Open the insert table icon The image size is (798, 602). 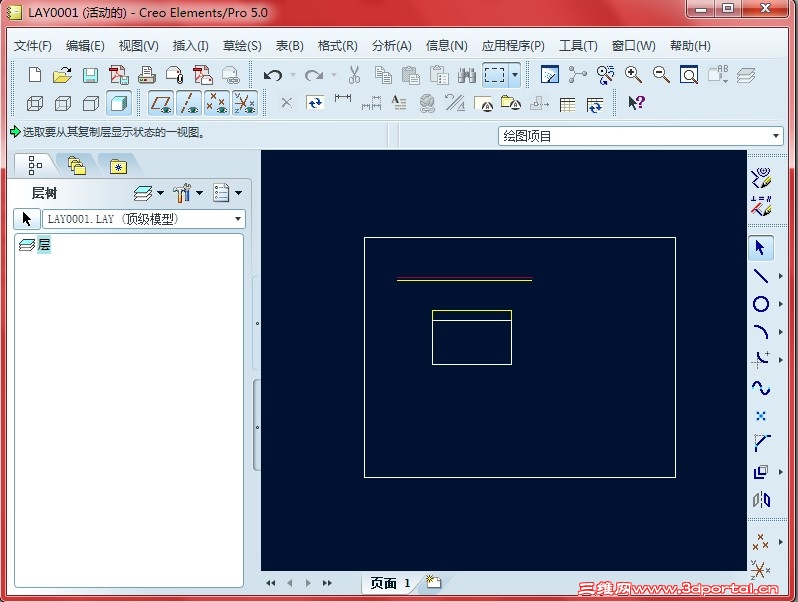tap(567, 104)
